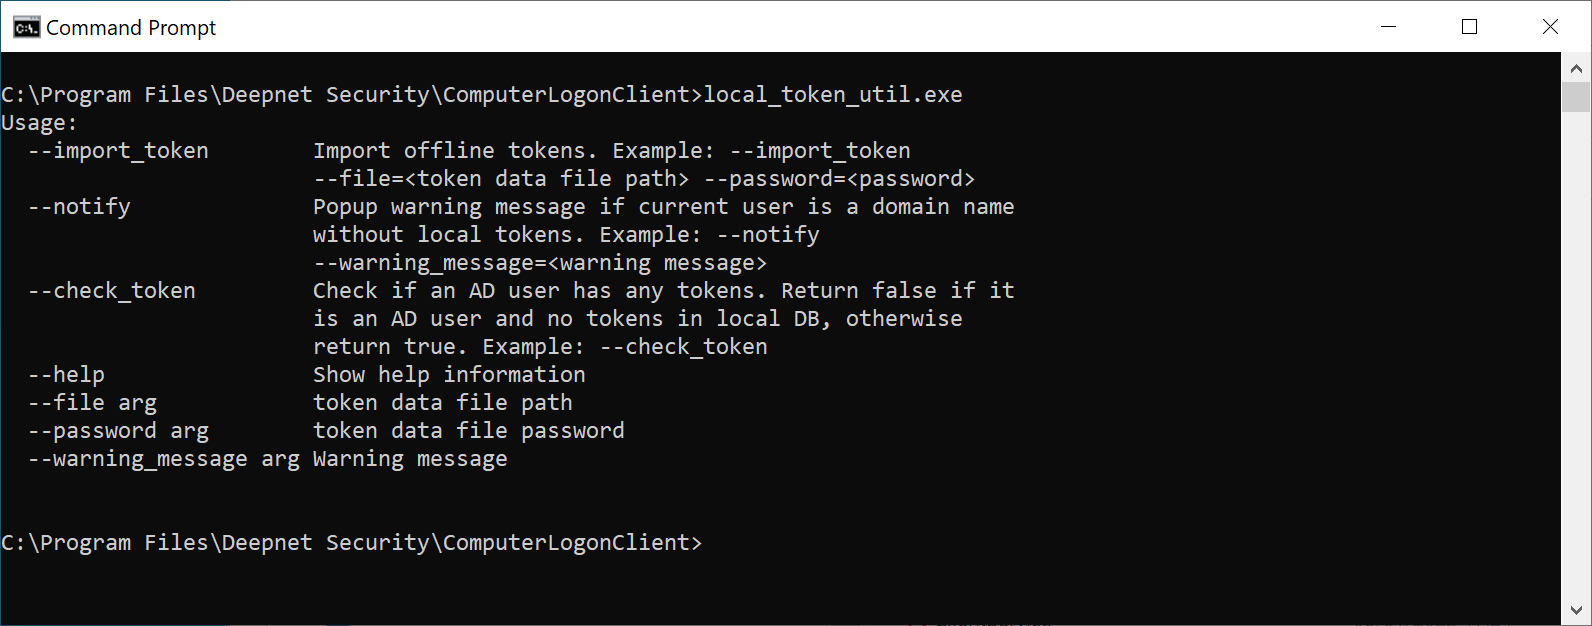Click the --warning_message arg option text
Screen dimensions: 1592x626
(x=164, y=459)
